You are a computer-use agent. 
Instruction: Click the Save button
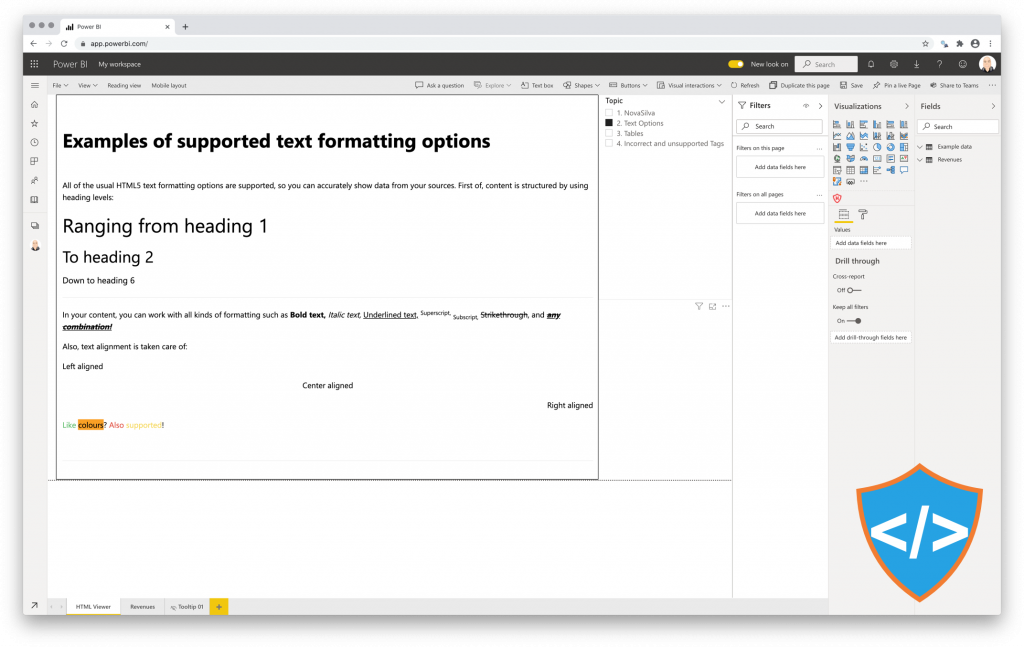[851, 85]
